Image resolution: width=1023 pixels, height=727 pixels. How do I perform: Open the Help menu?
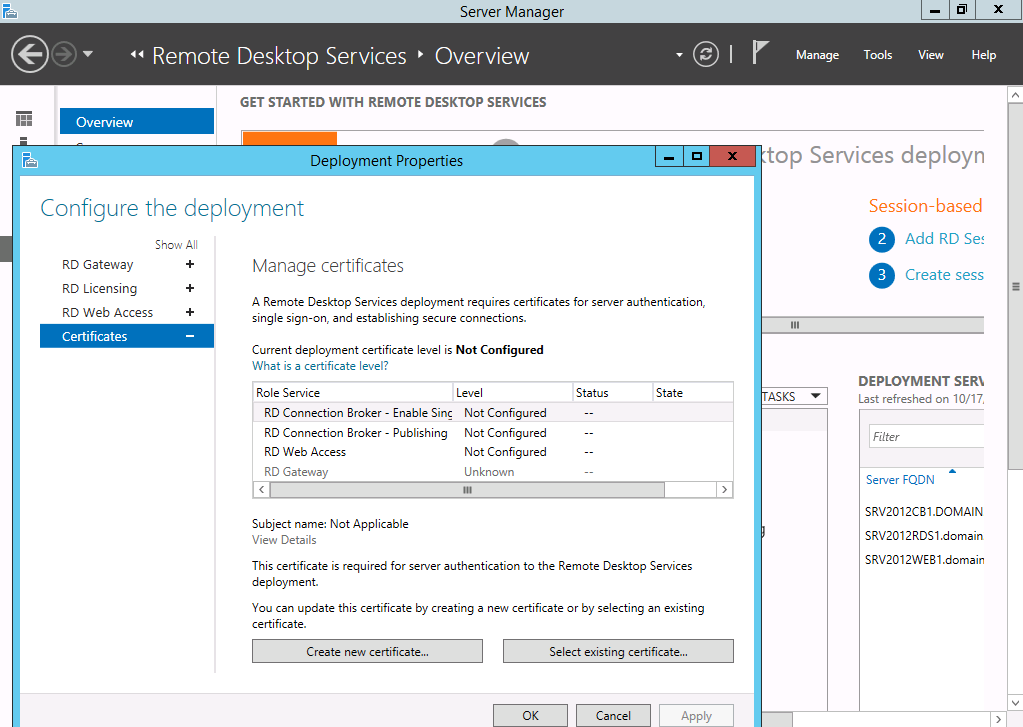point(983,55)
